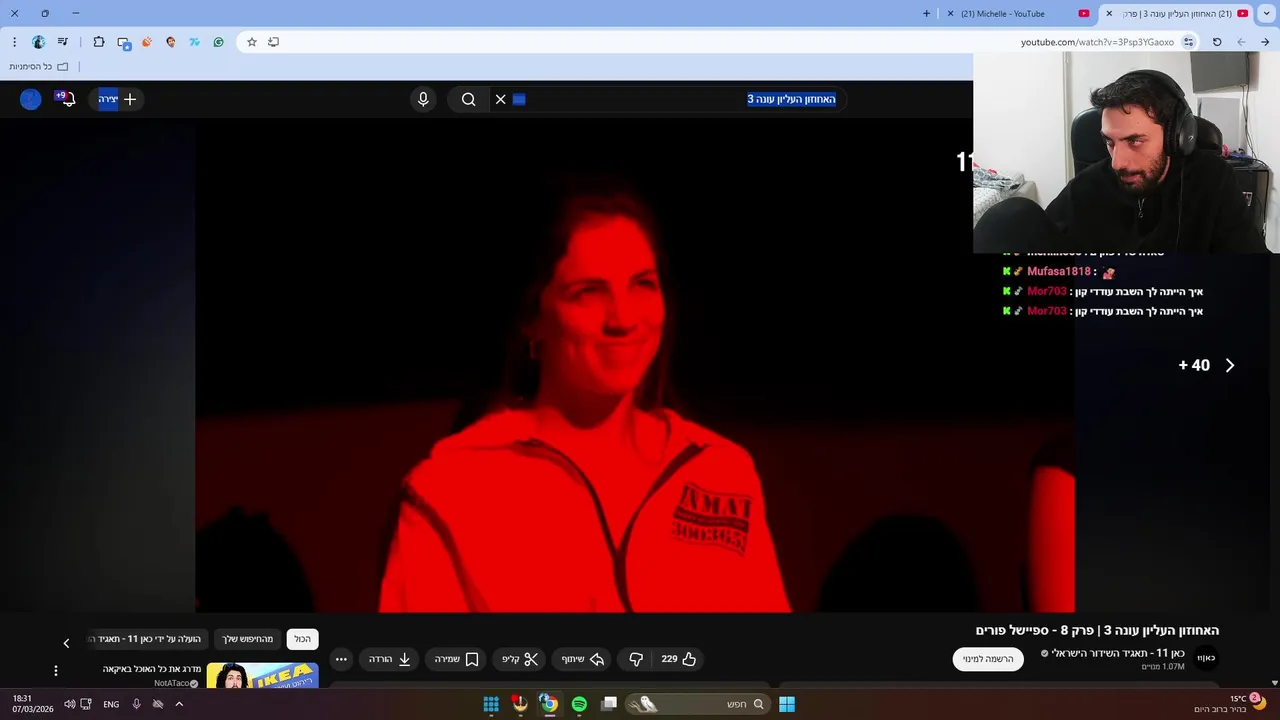Select the הכול filter chip
This screenshot has width=1280, height=720.
coord(302,639)
